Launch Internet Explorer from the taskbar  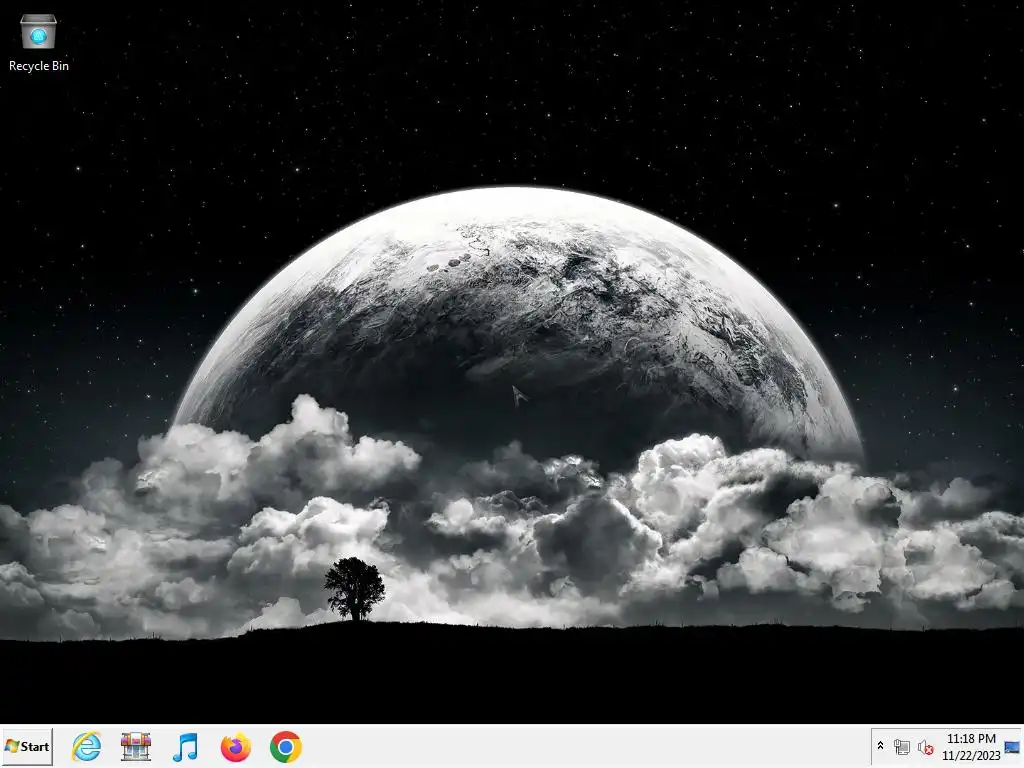[x=86, y=746]
